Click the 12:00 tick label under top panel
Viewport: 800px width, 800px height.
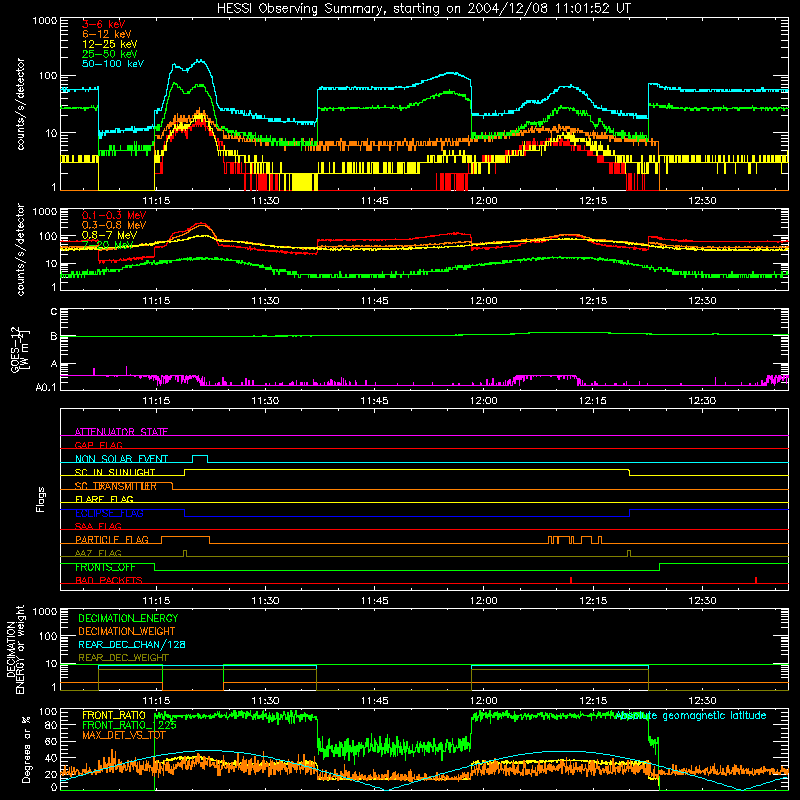[483, 201]
